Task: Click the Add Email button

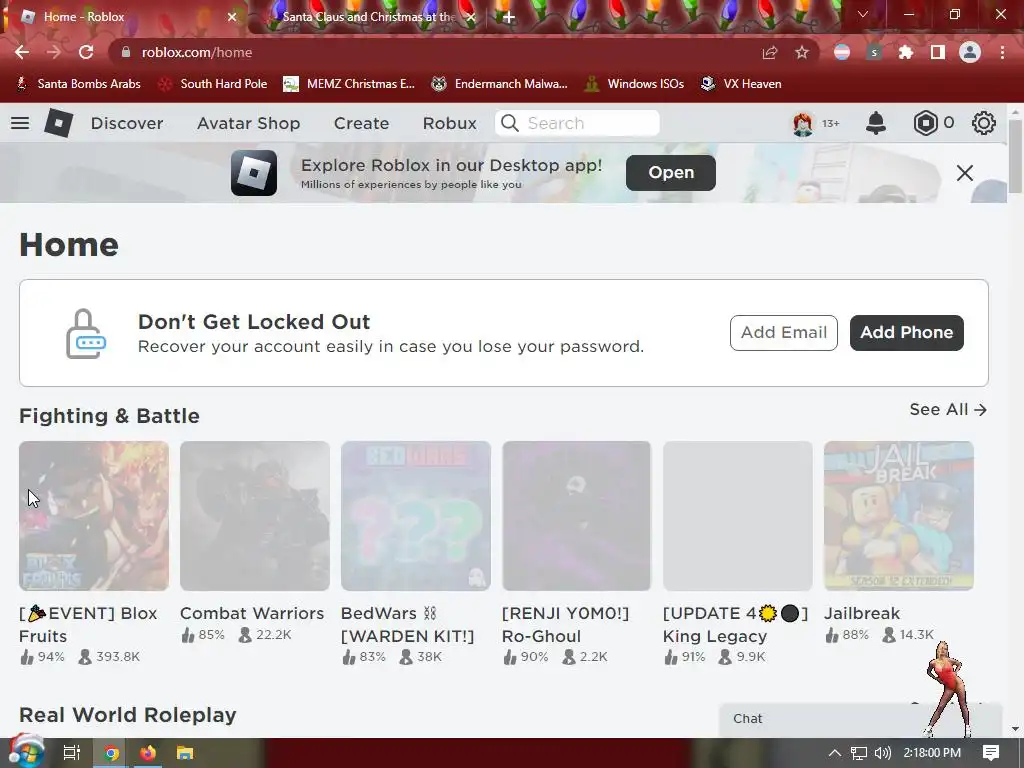Action: pos(784,332)
